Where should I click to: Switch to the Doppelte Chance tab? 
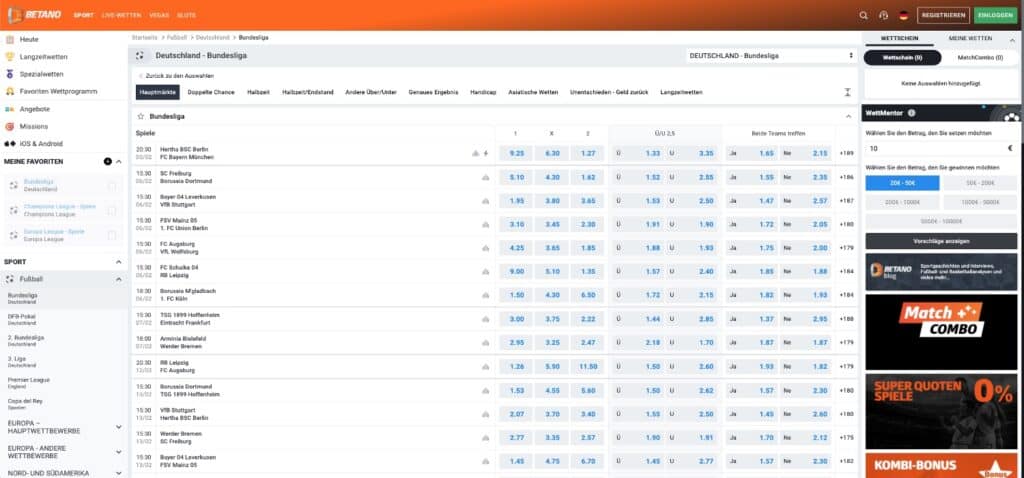[210, 92]
